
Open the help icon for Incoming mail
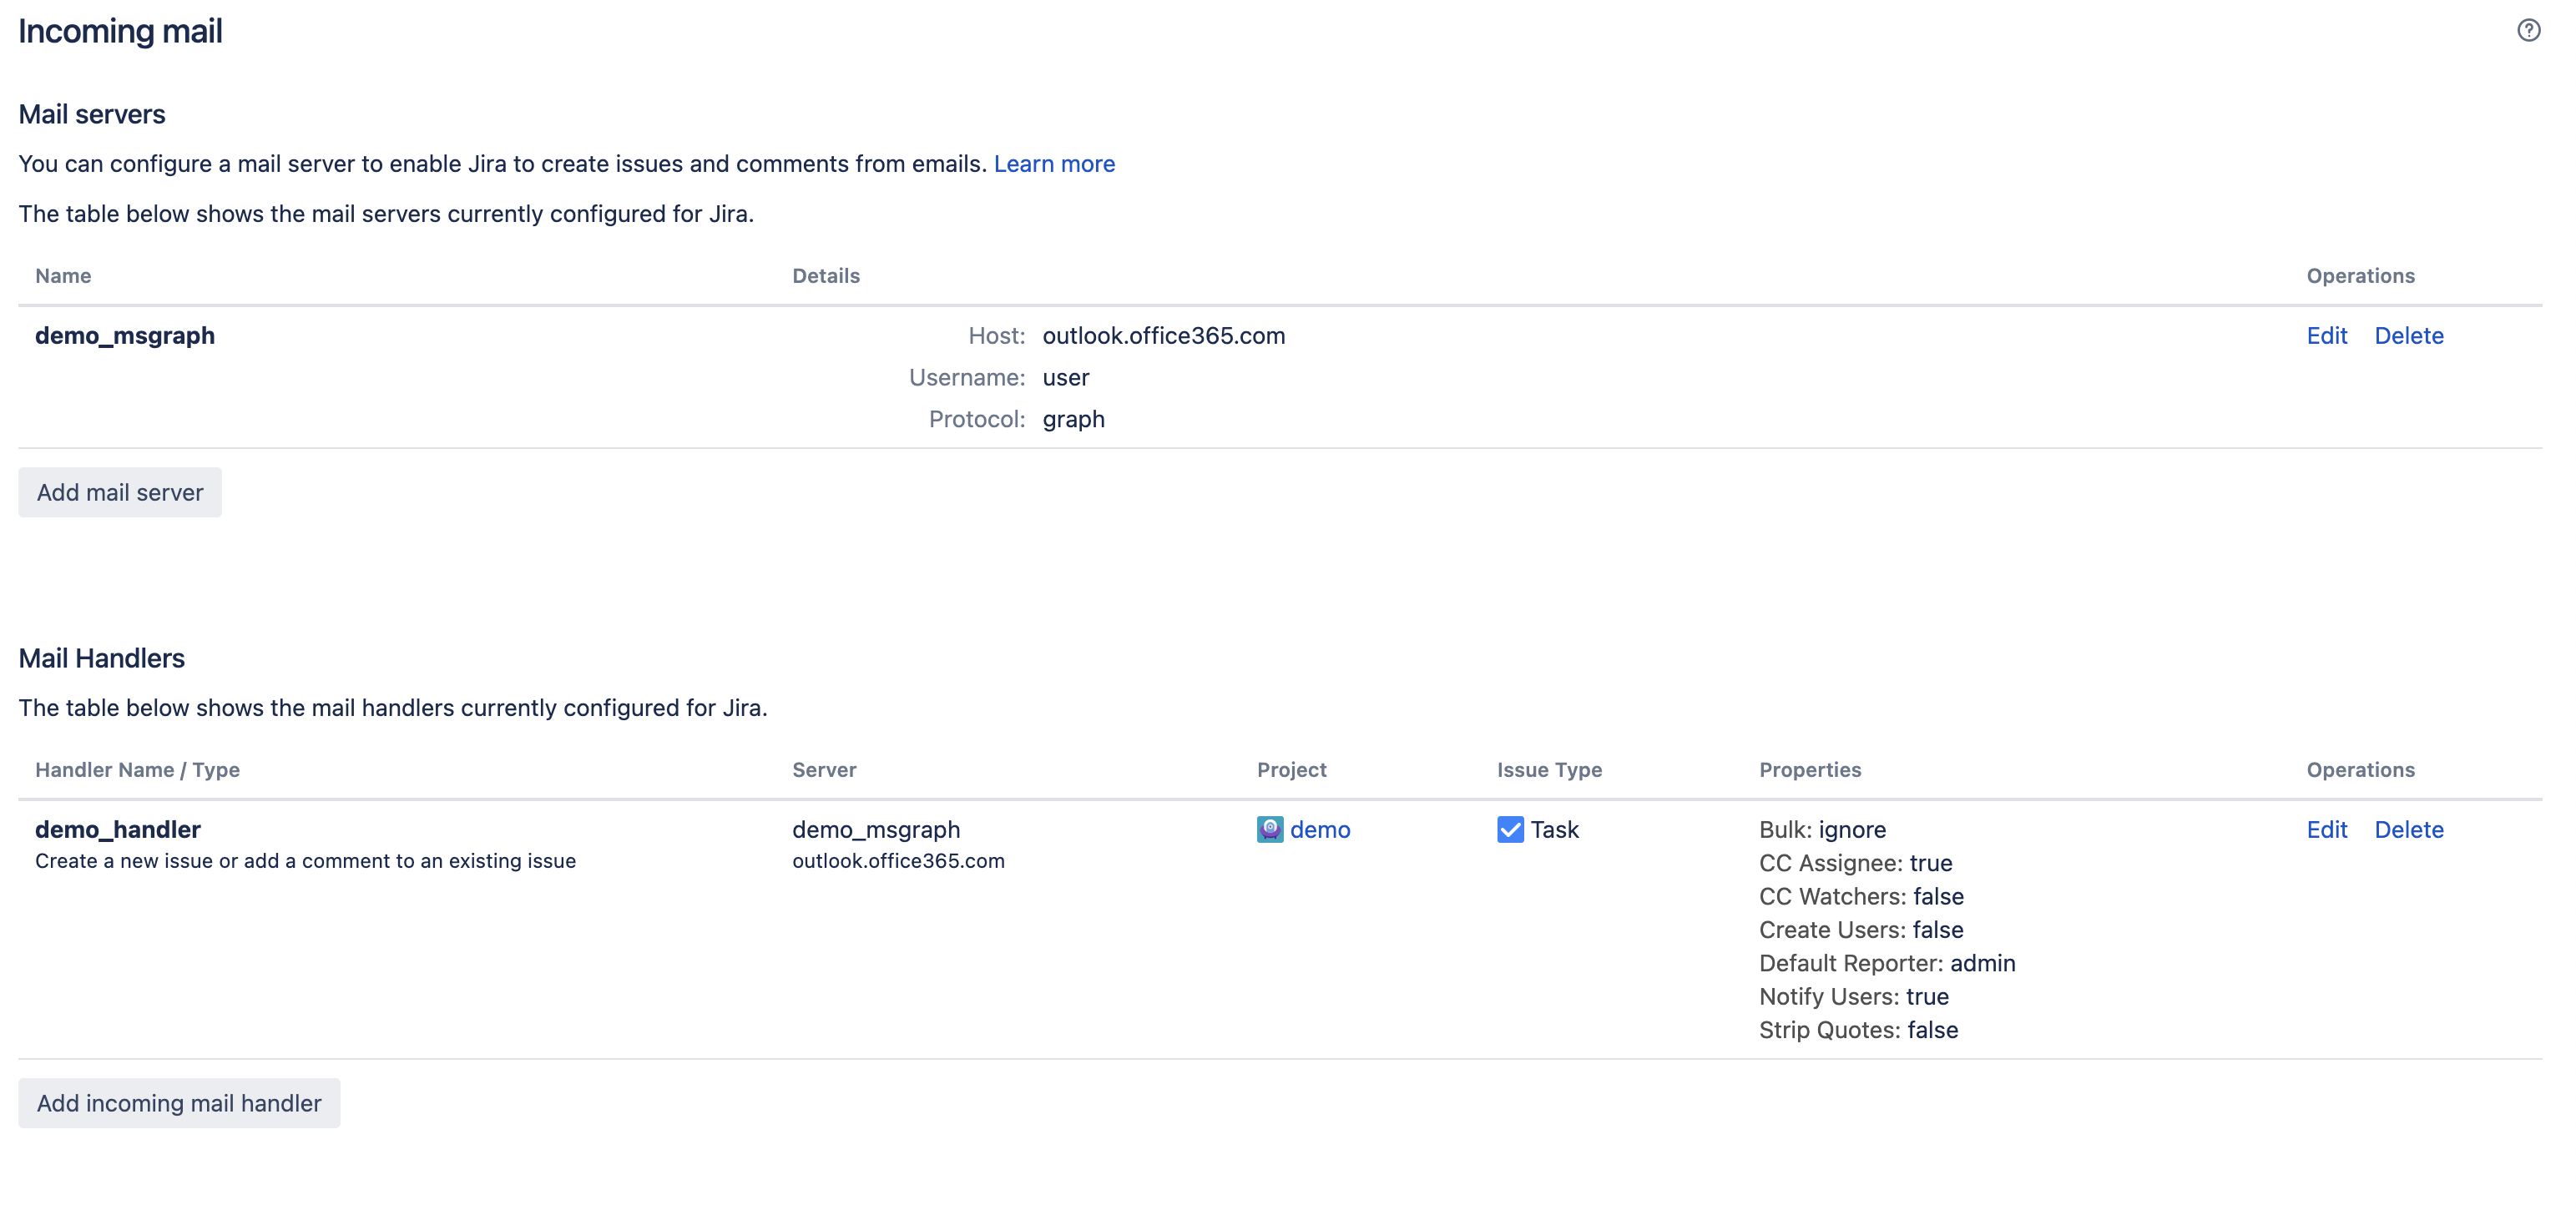pos(2528,30)
